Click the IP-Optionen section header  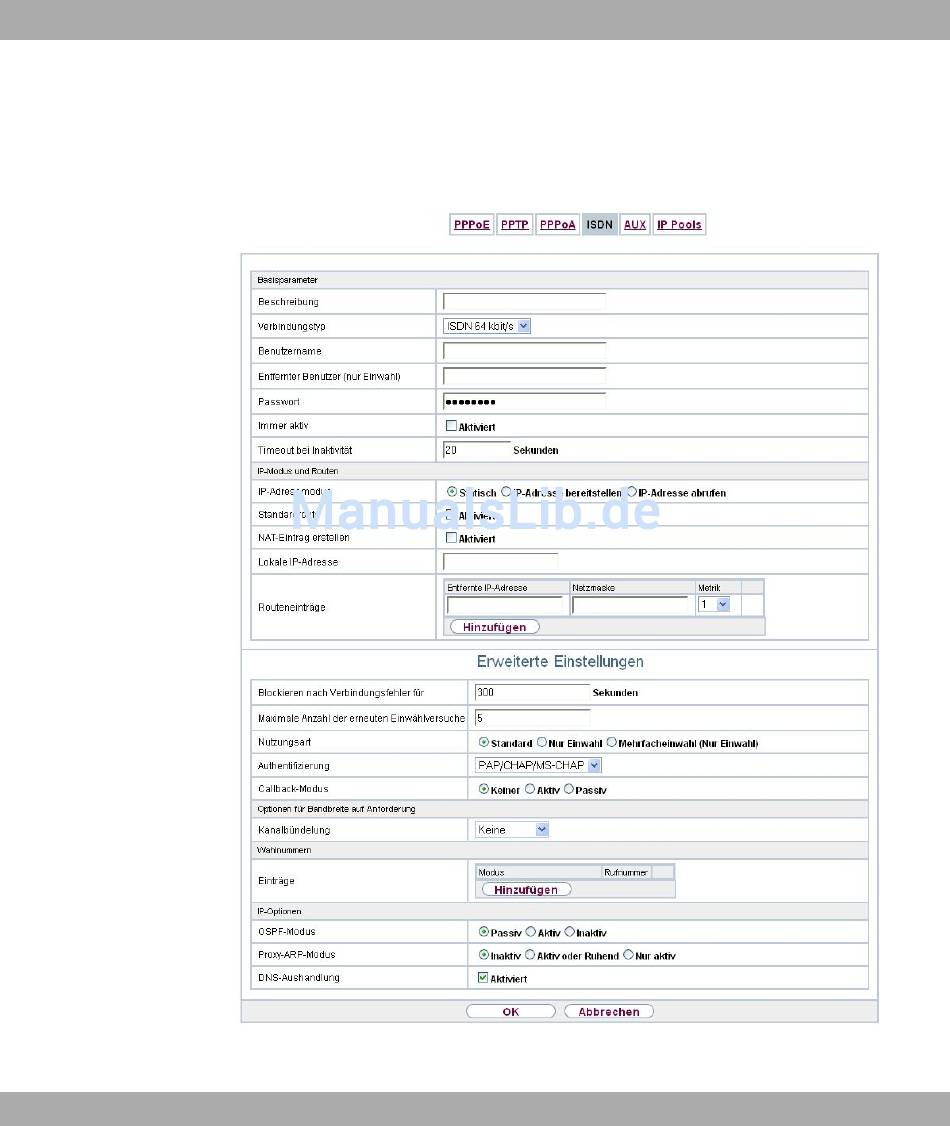[x=559, y=911]
